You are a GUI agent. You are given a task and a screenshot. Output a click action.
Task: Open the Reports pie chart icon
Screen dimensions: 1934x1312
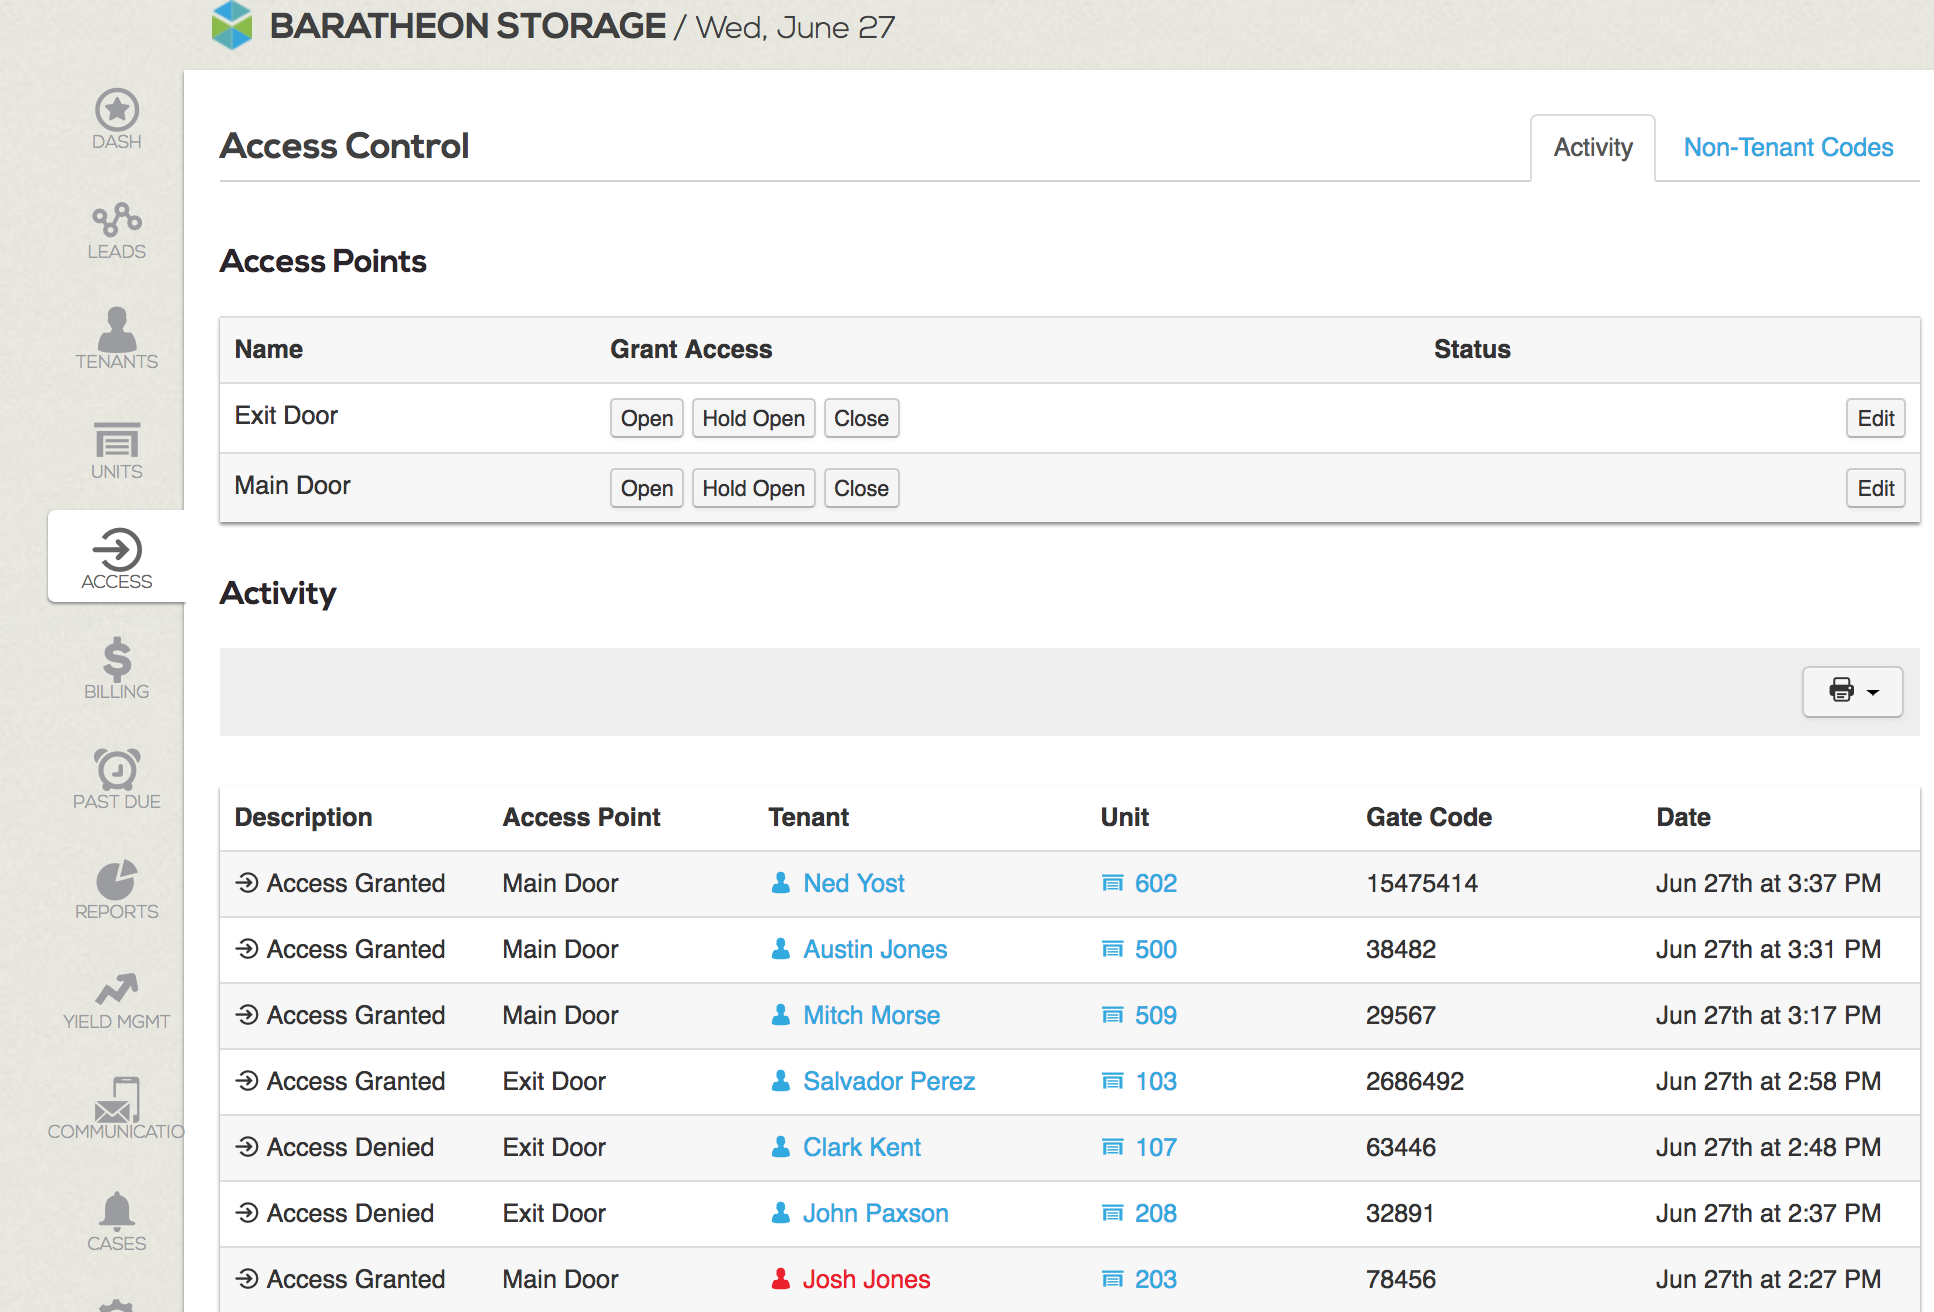(116, 889)
